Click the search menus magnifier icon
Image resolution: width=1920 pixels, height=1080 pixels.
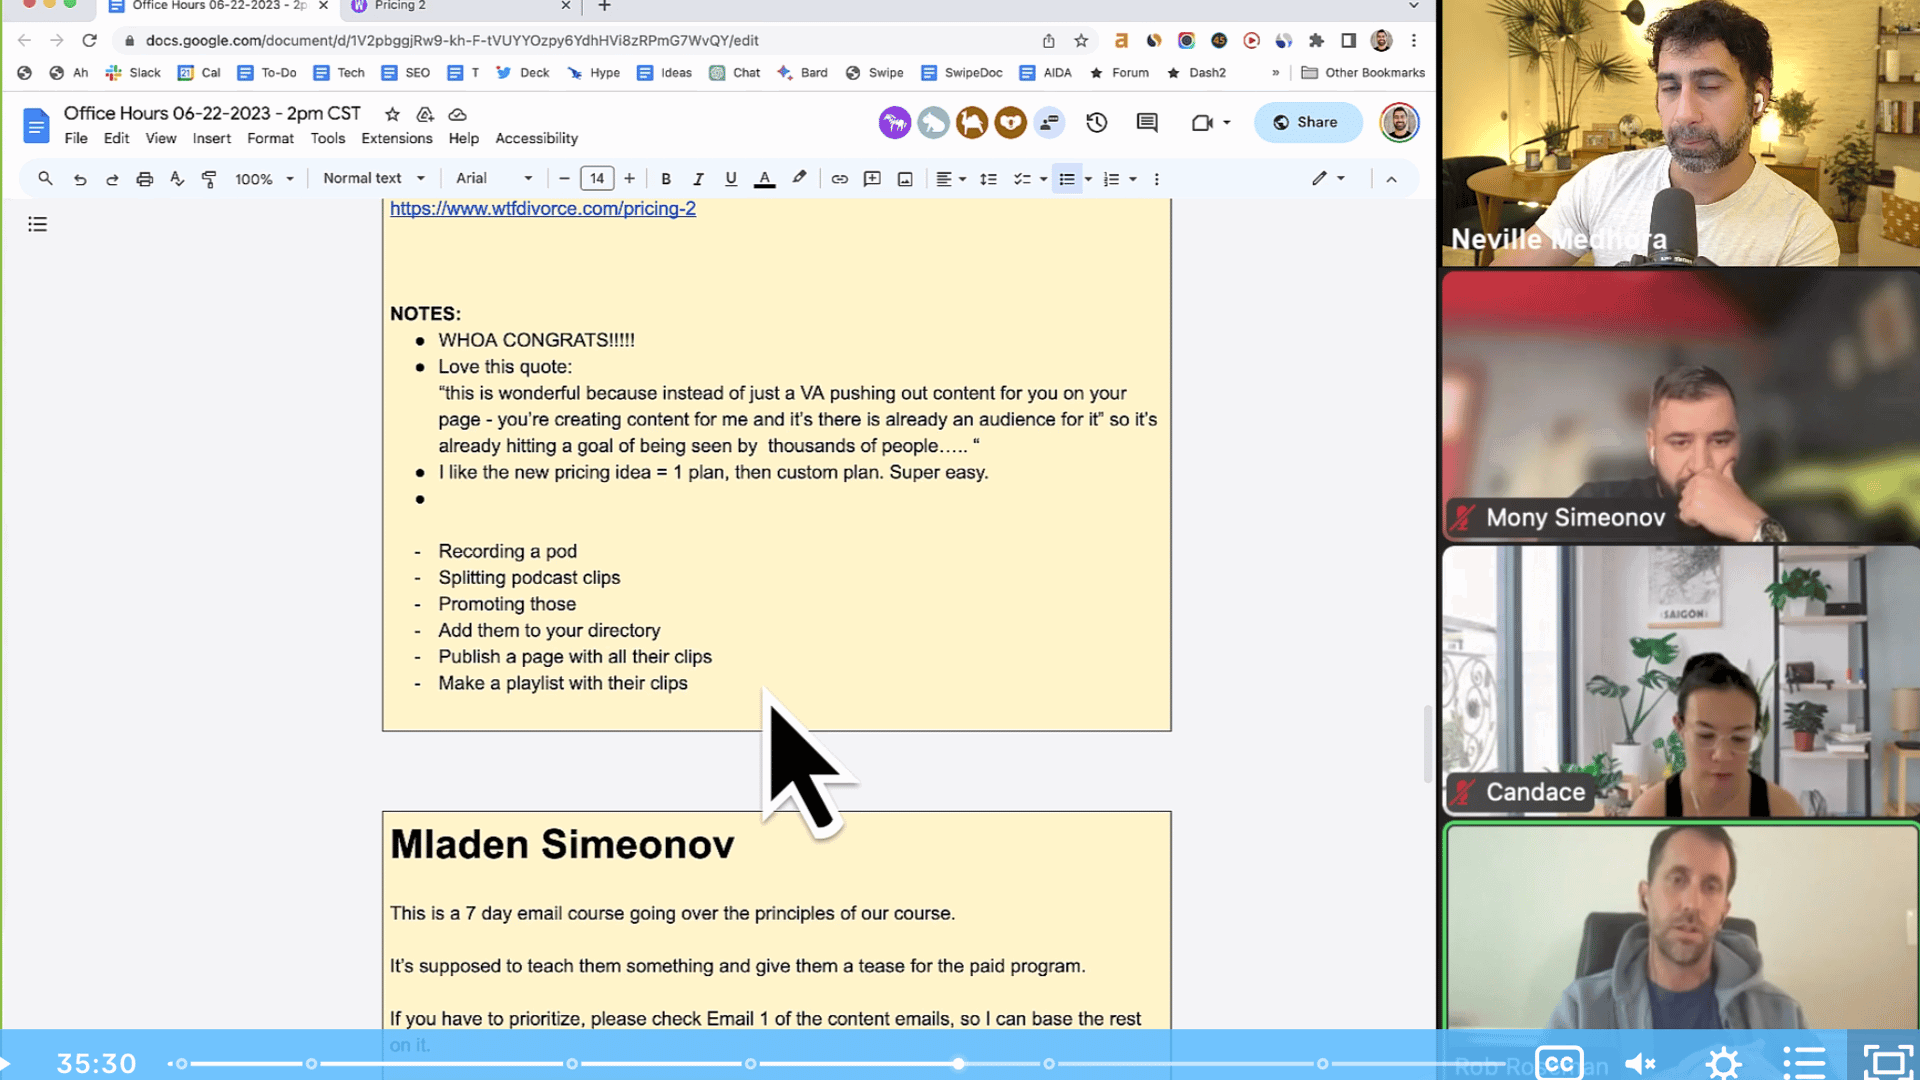coord(45,179)
